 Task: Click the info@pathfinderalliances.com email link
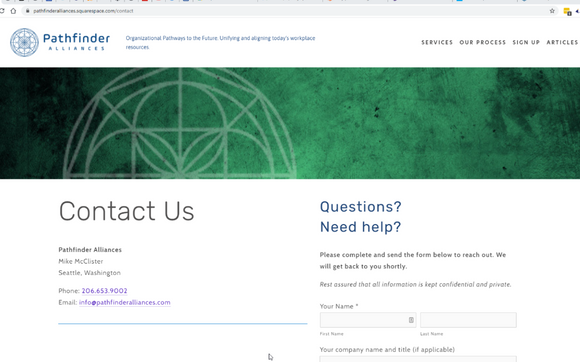pos(125,302)
